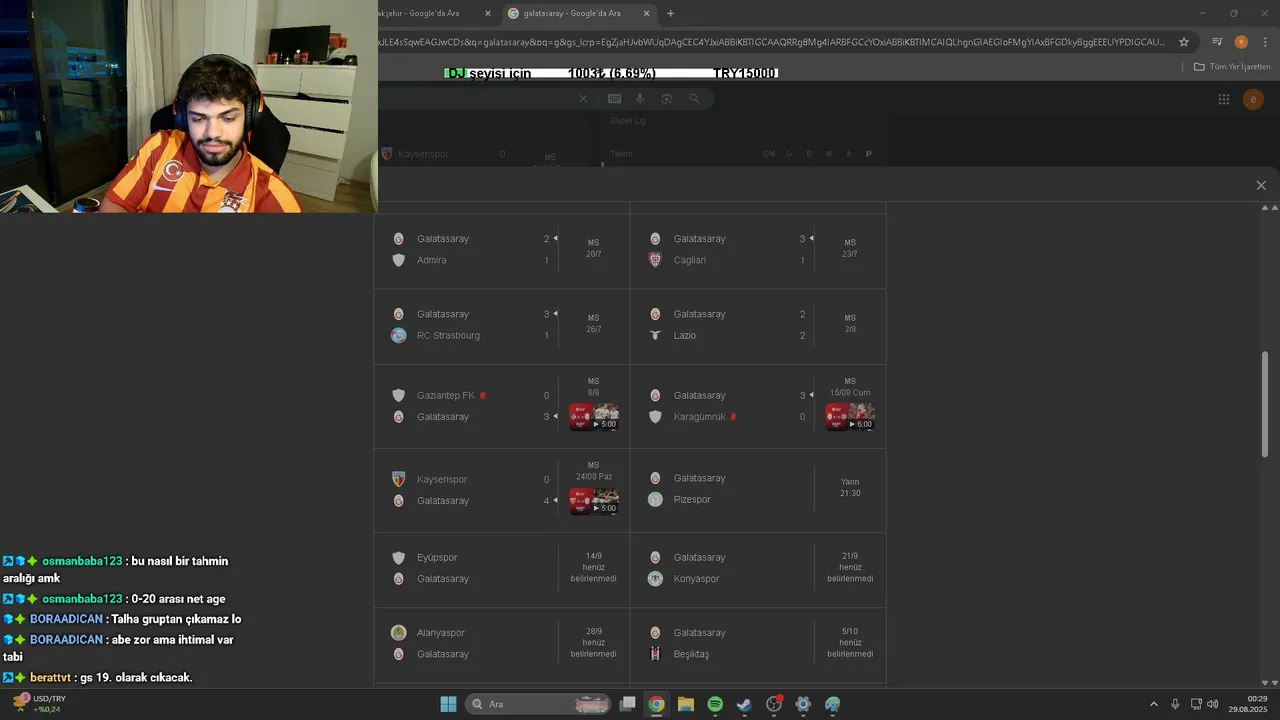Screen dimensions: 1280x720
Task: Click the vertical scrollbar thumb of results panel
Action: [1265, 403]
